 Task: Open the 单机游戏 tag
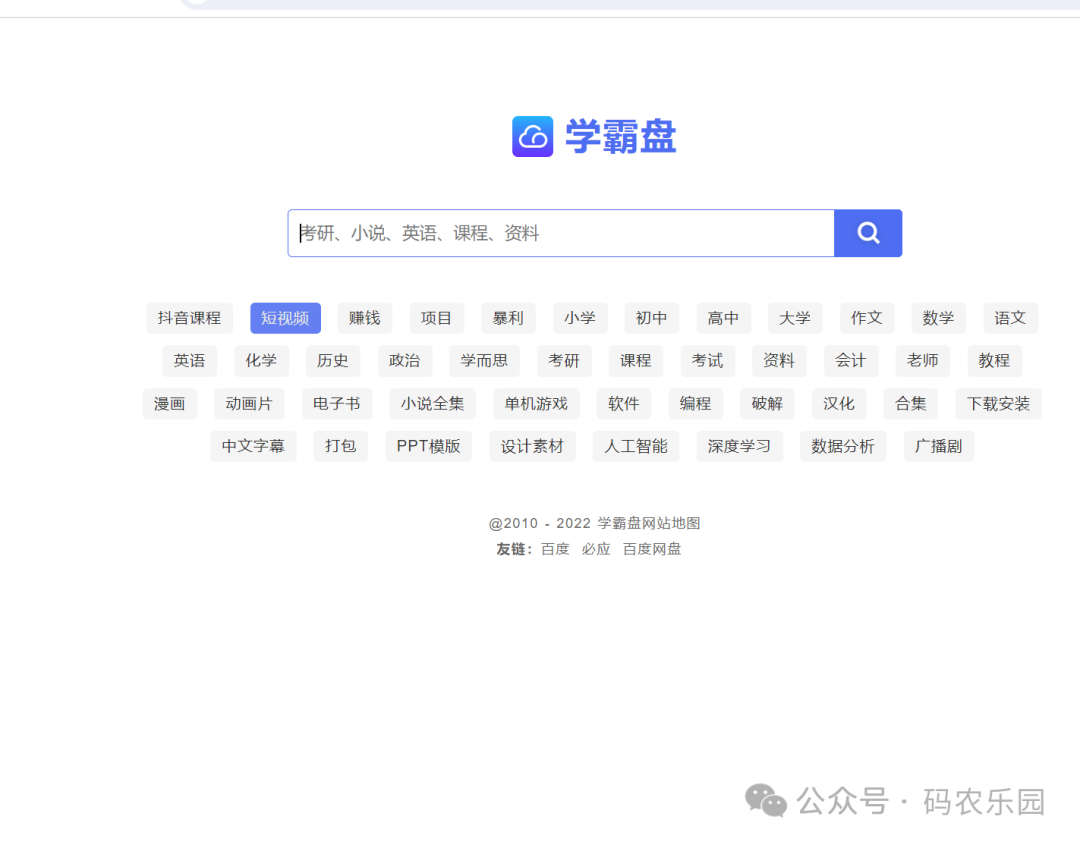pyautogui.click(x=535, y=403)
